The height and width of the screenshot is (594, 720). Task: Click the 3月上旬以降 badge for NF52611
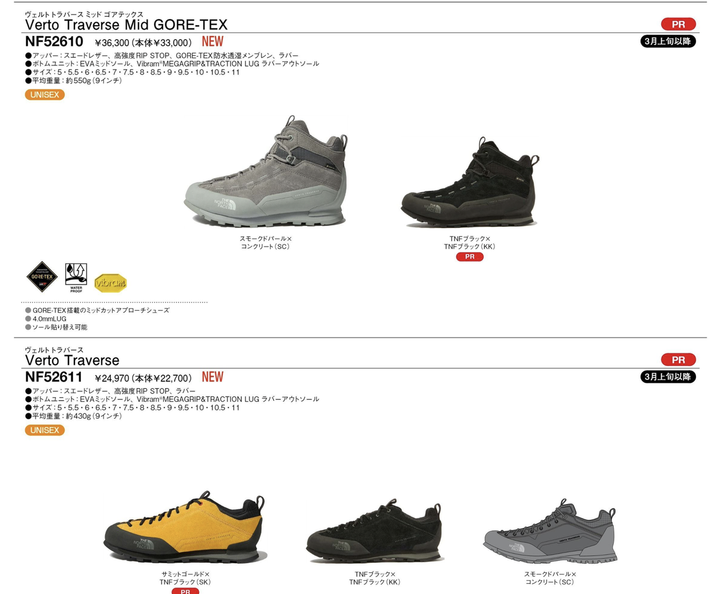tap(668, 377)
